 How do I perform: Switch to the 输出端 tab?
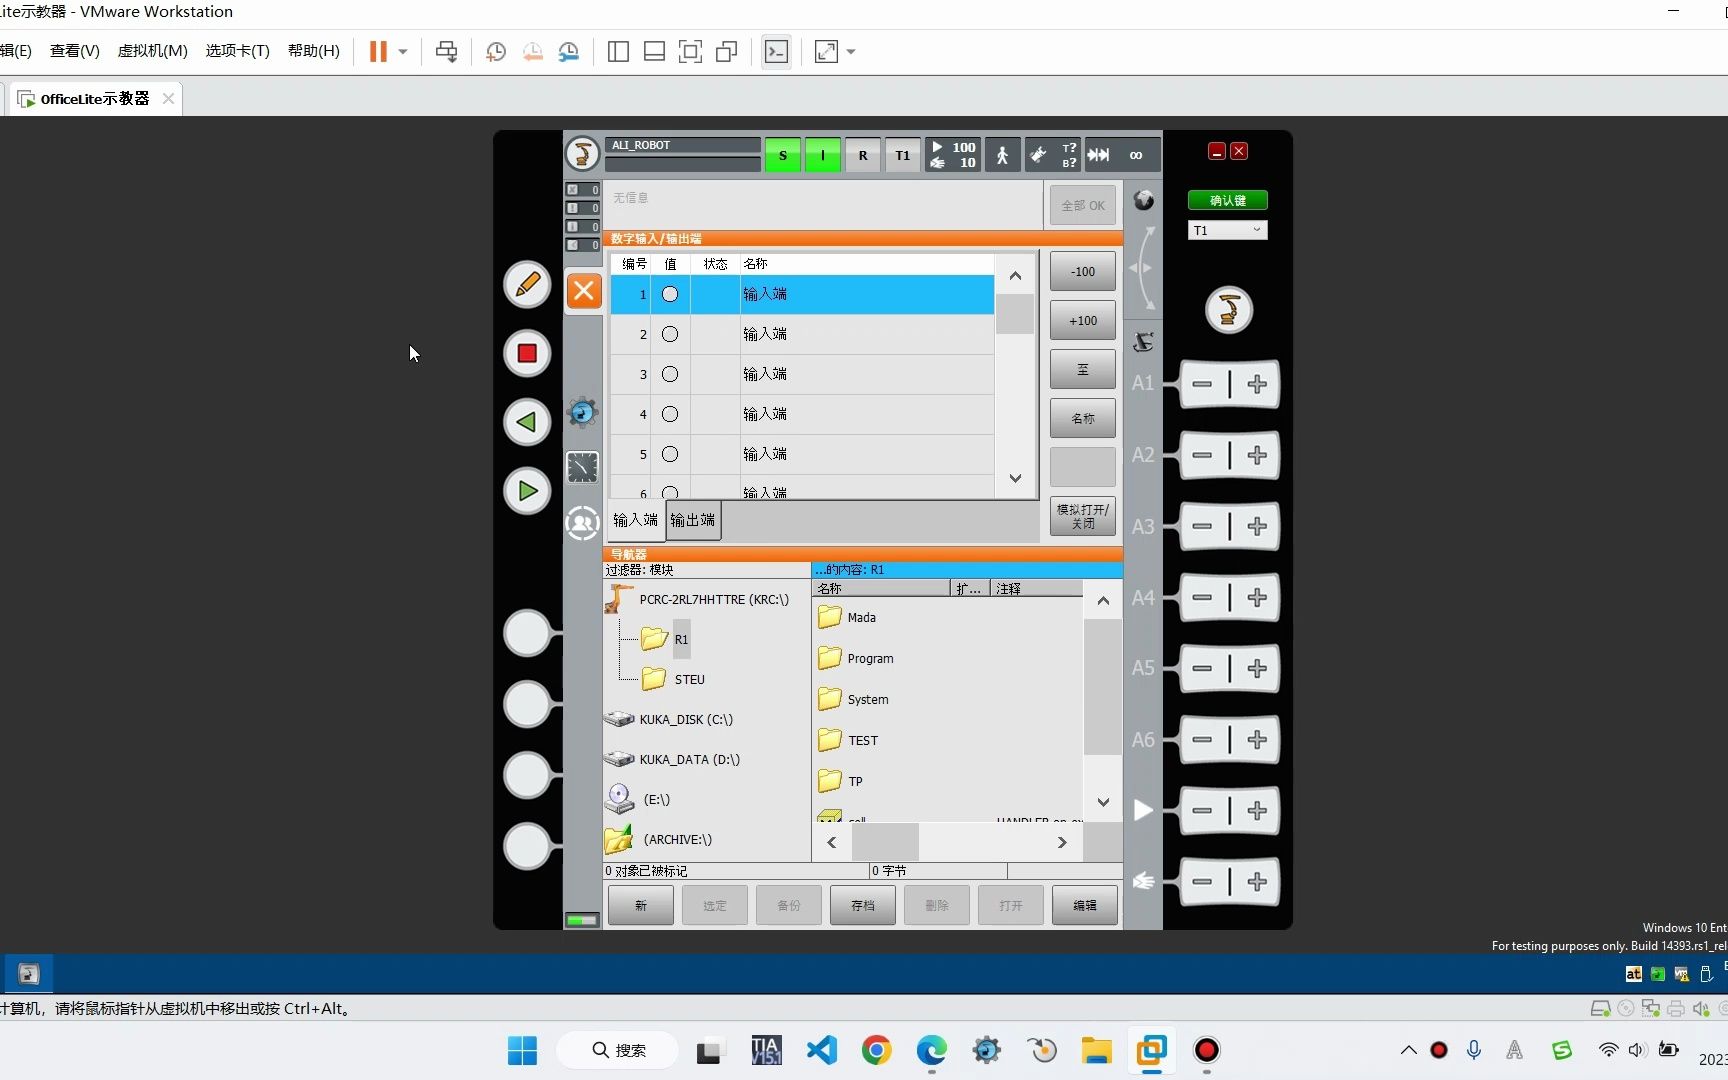(692, 520)
